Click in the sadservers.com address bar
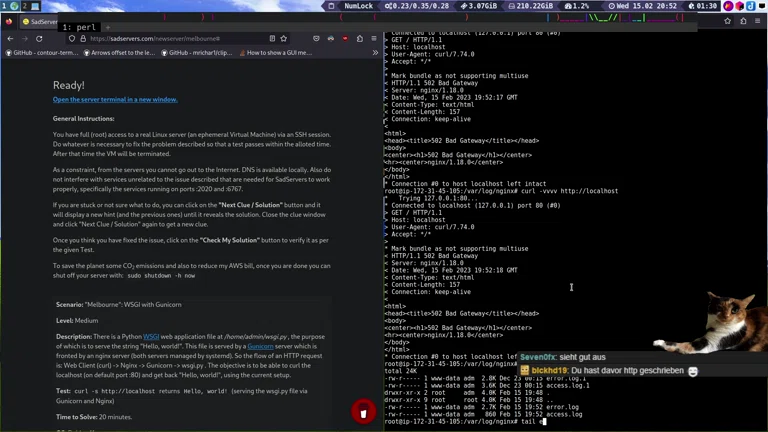 176,39
